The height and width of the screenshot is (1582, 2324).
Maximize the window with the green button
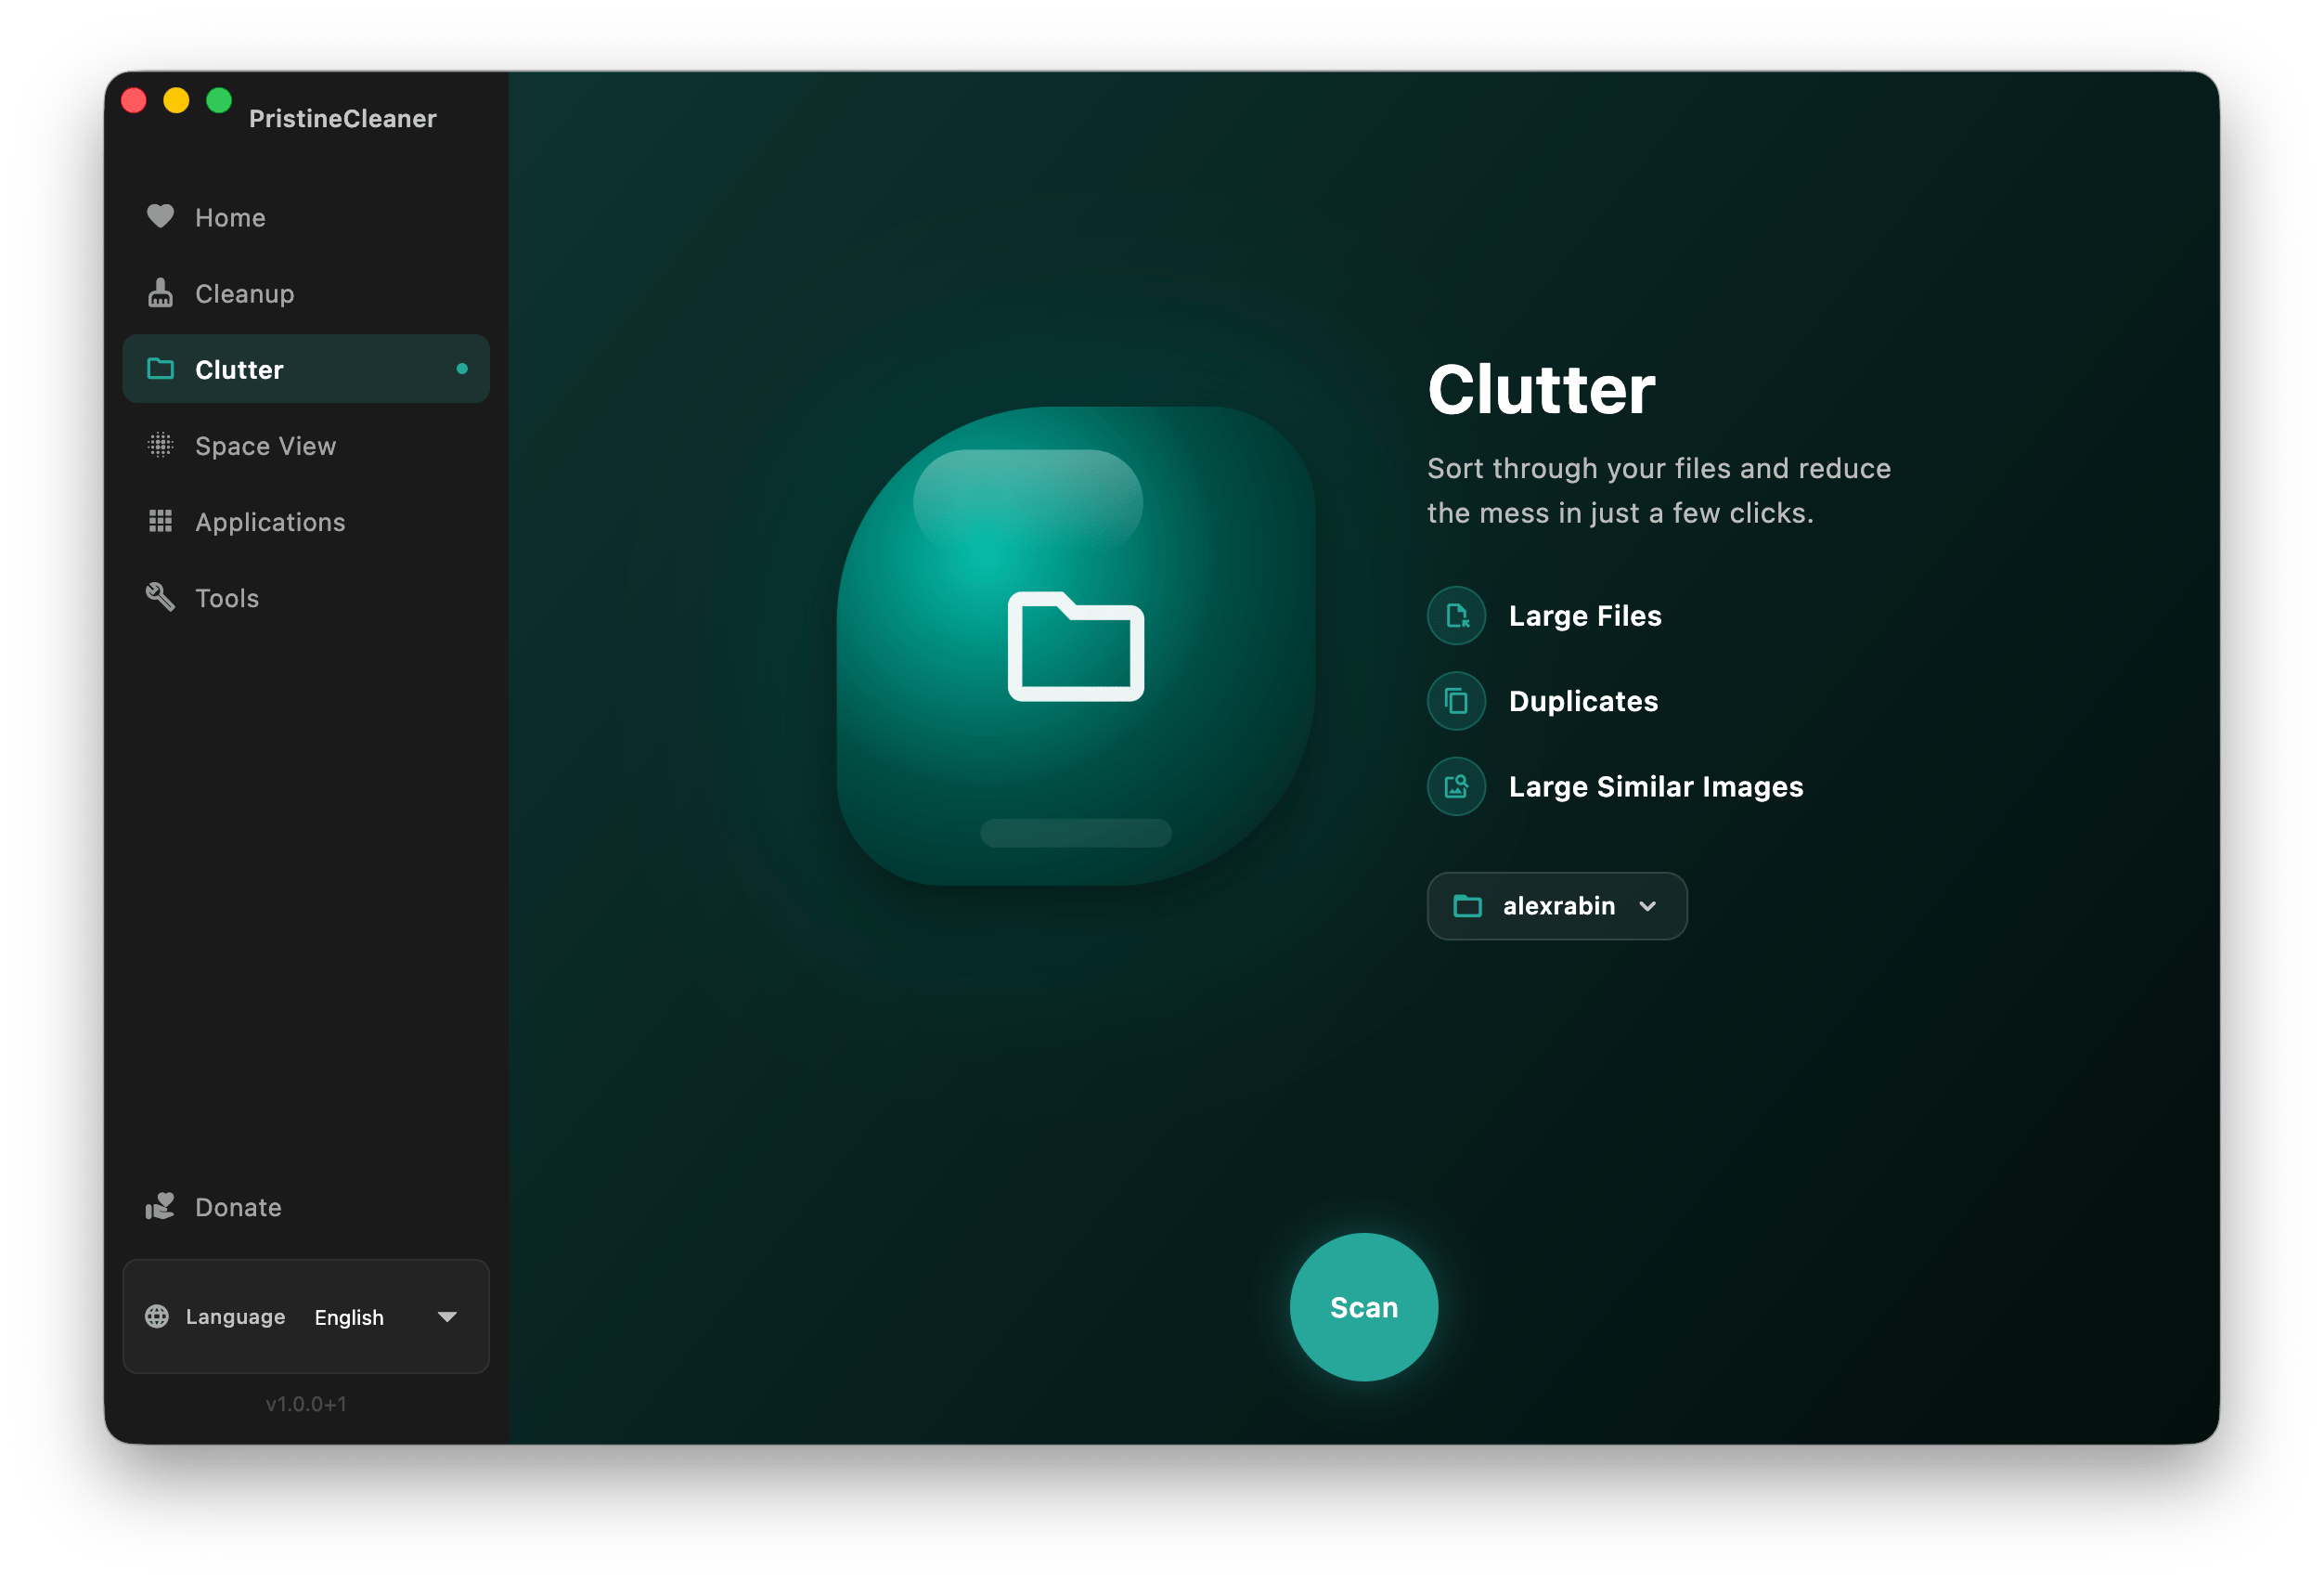[x=219, y=100]
